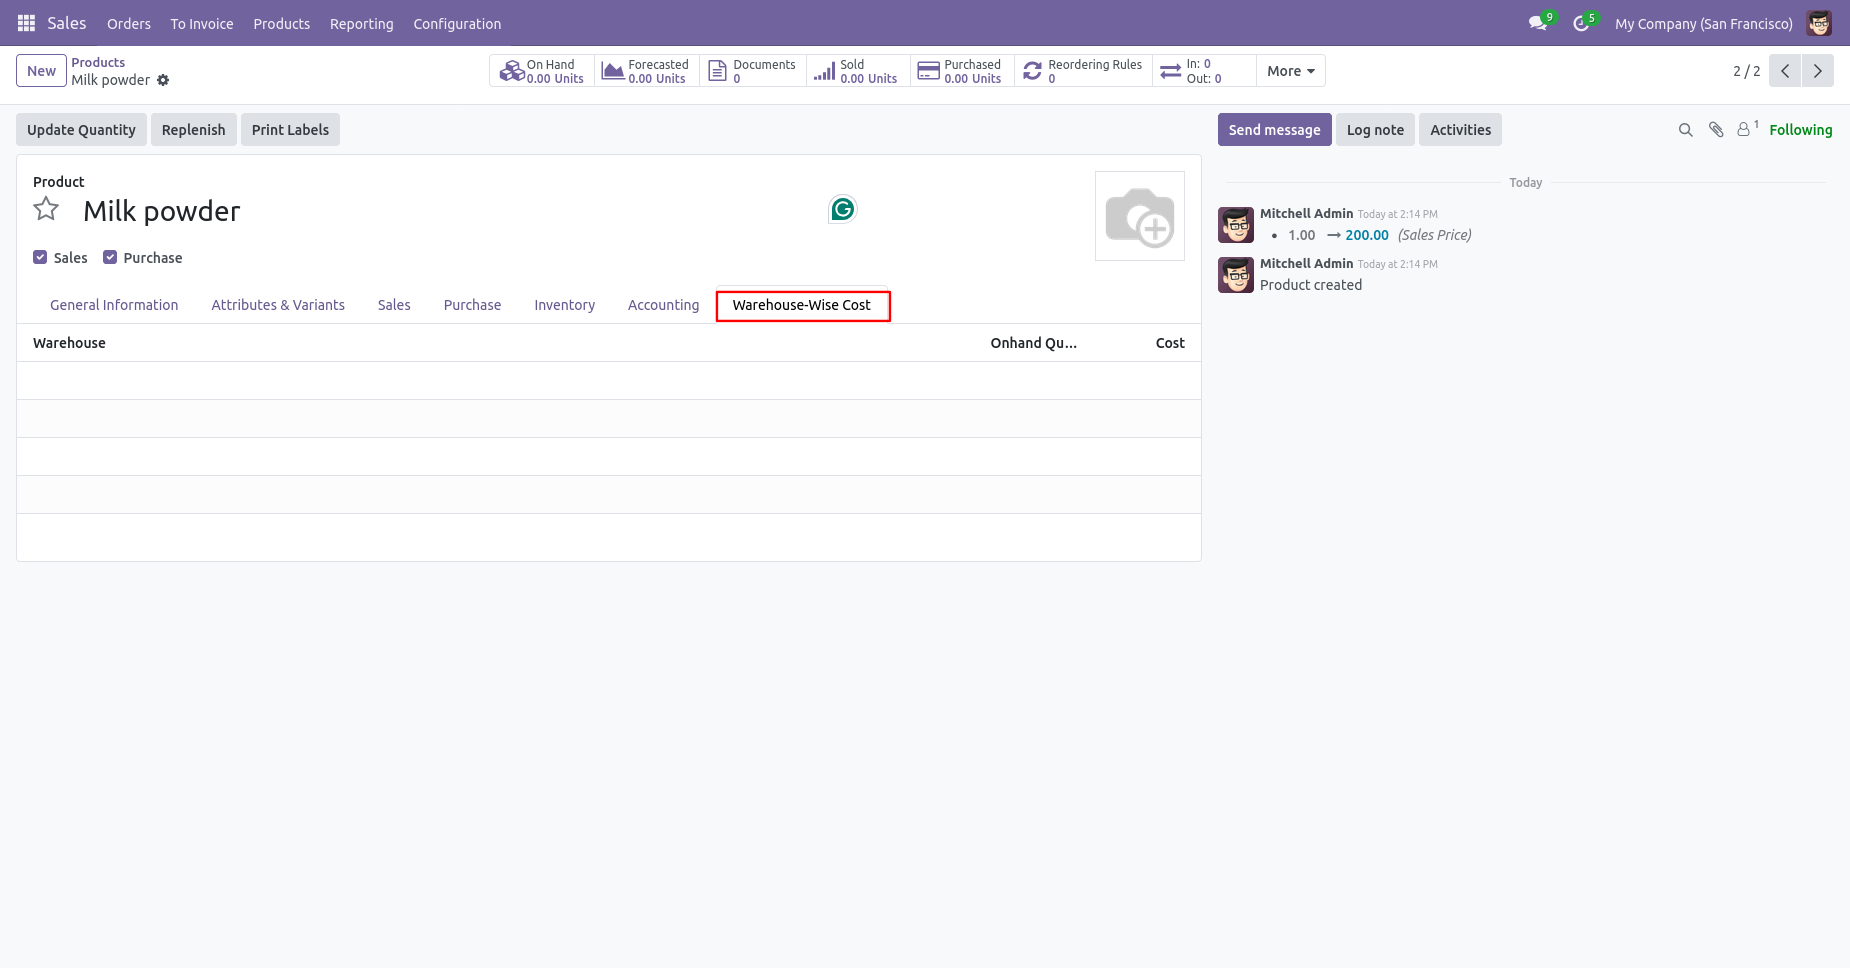Toggle the Sales checkbox
1850x968 pixels.
click(40, 257)
